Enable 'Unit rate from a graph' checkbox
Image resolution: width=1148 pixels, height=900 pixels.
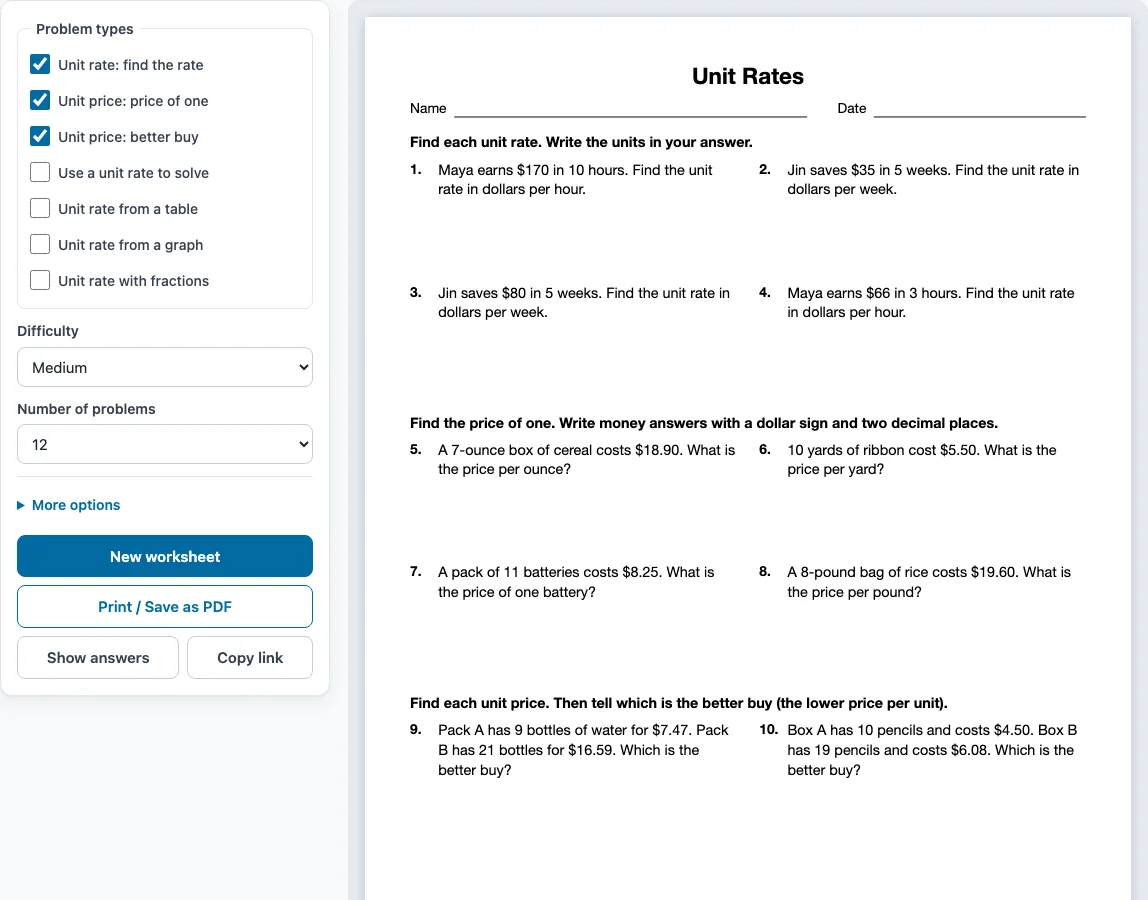(x=40, y=244)
